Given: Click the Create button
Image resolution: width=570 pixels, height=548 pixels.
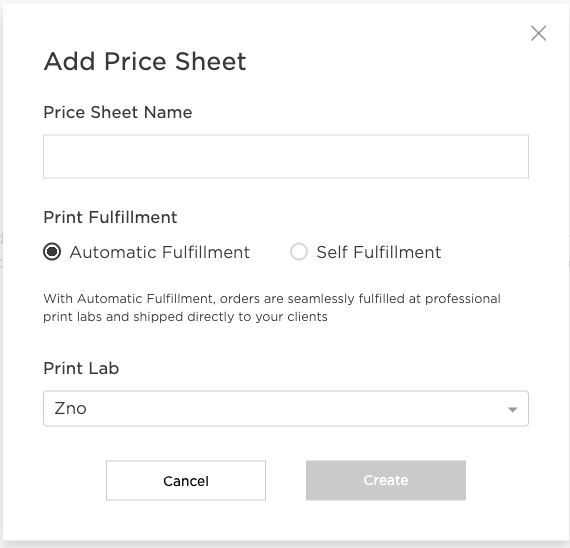Looking at the screenshot, I should point(386,480).
